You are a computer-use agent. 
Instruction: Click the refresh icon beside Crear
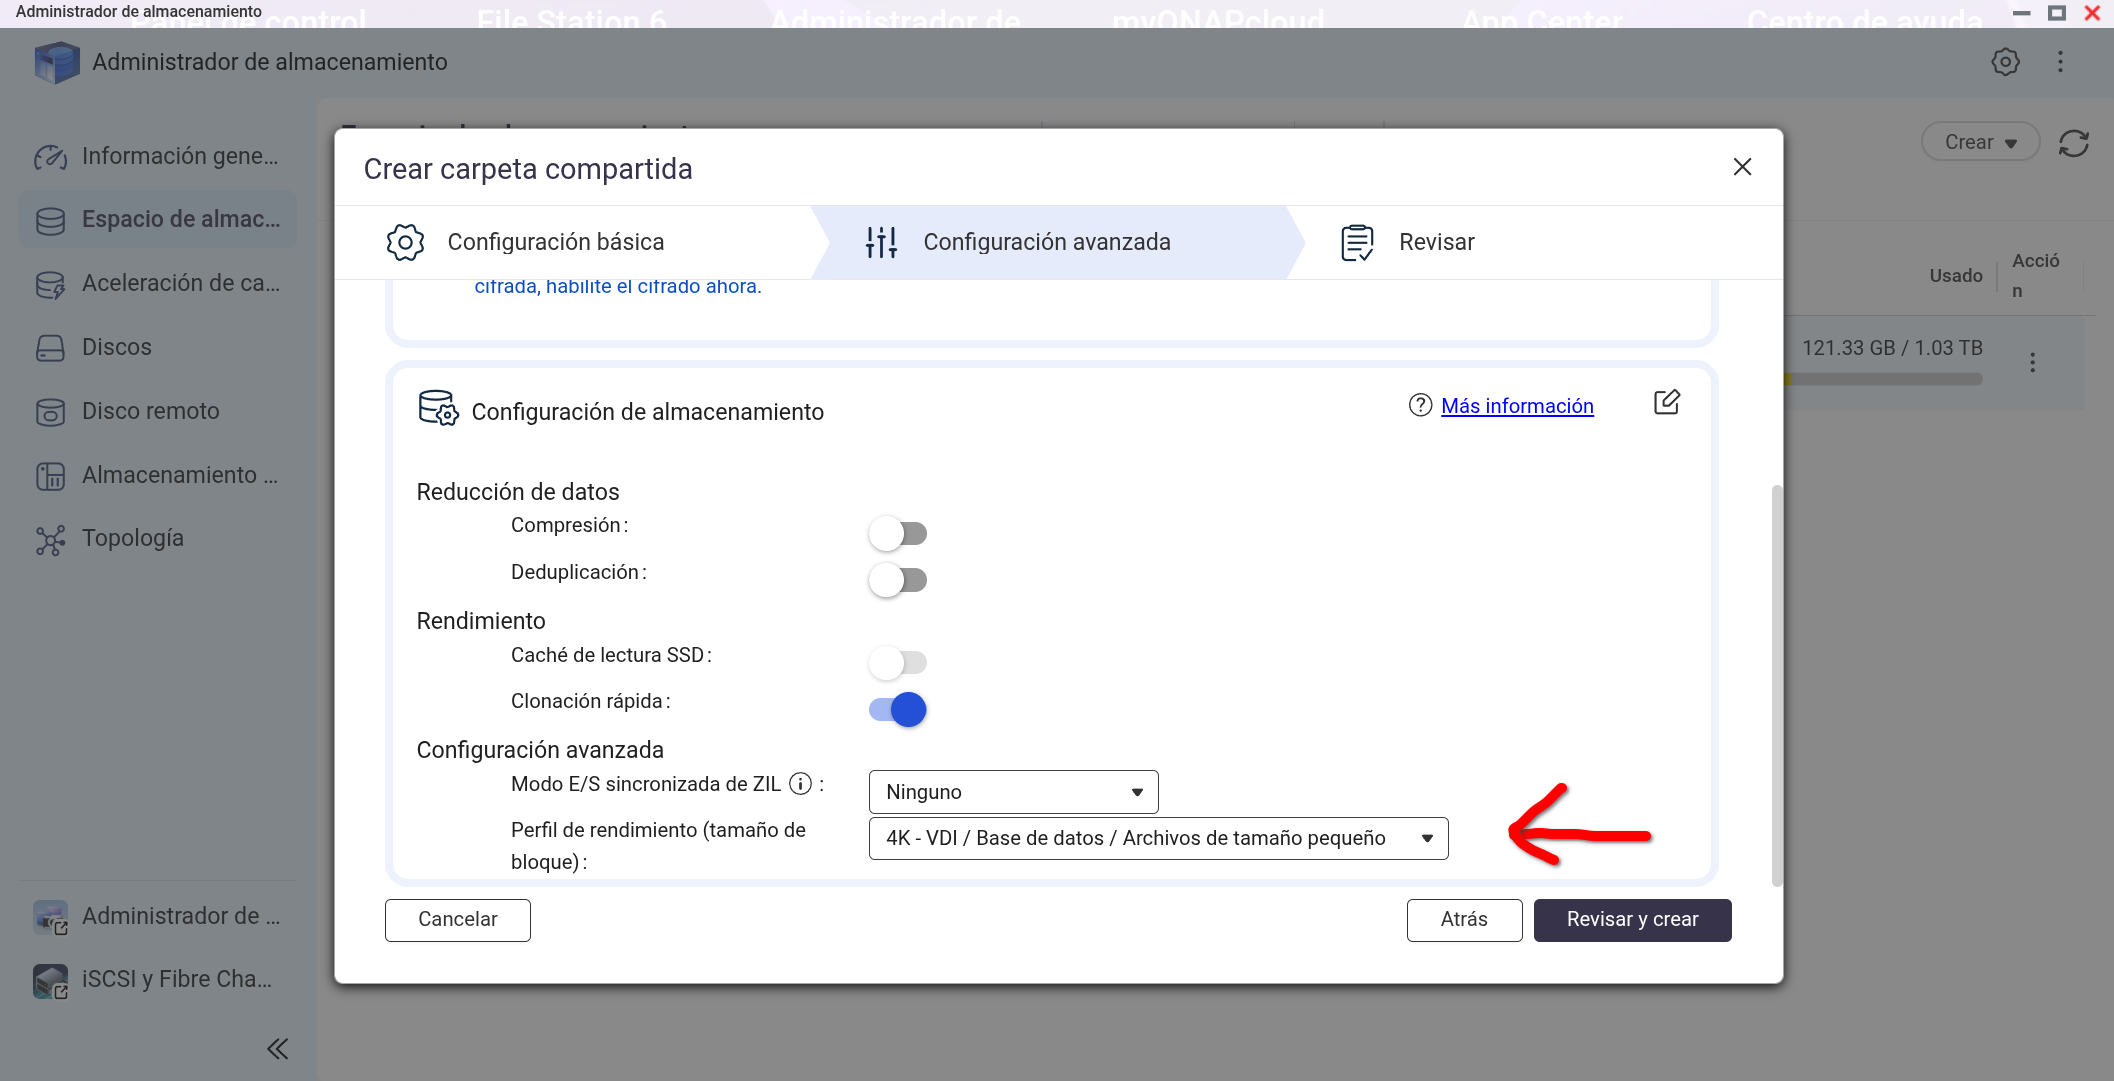point(2074,143)
